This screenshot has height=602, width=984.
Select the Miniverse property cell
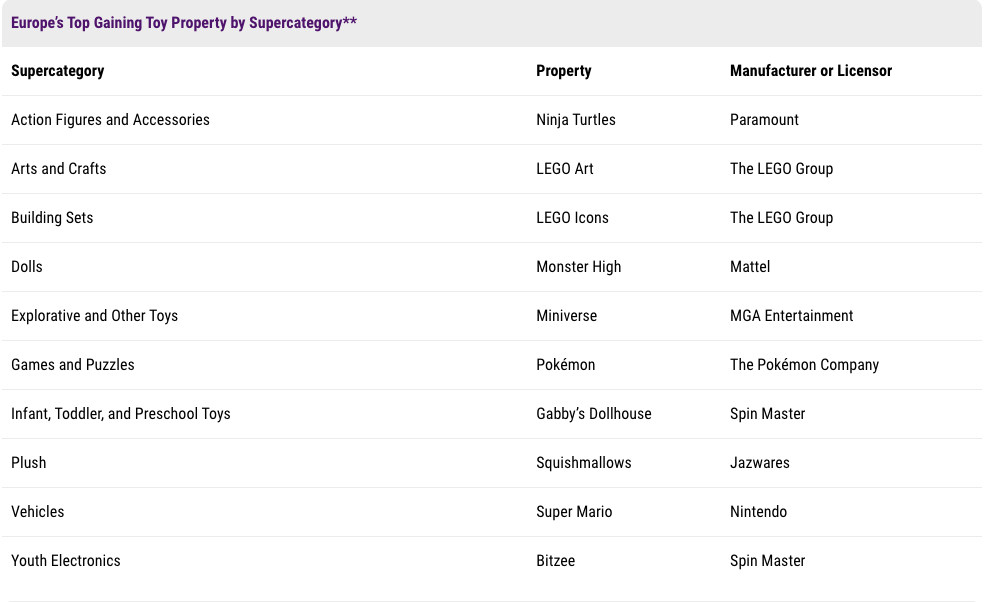tap(566, 316)
